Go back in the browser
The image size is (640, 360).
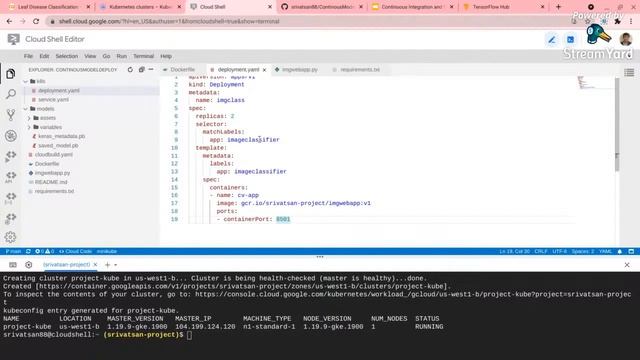(9, 21)
